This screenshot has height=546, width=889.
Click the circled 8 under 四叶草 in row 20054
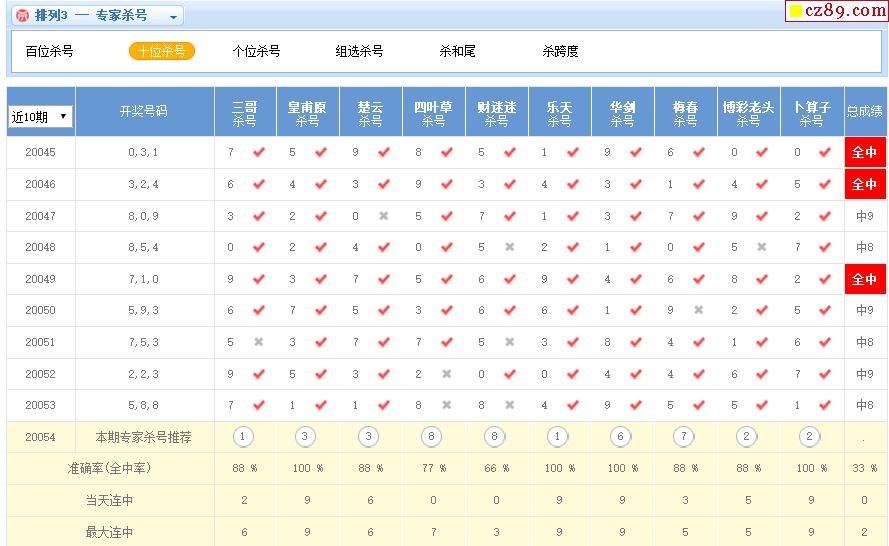coord(431,437)
